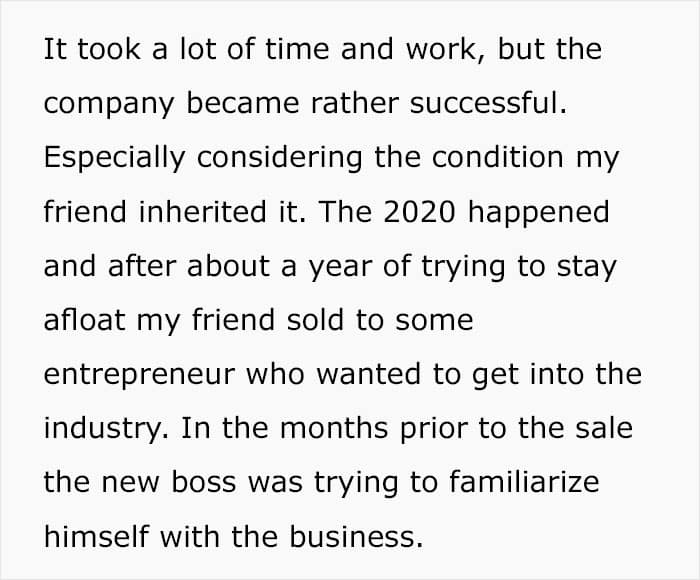Click the word 'Especially' starting the third line
The image size is (700, 580).
114,159
